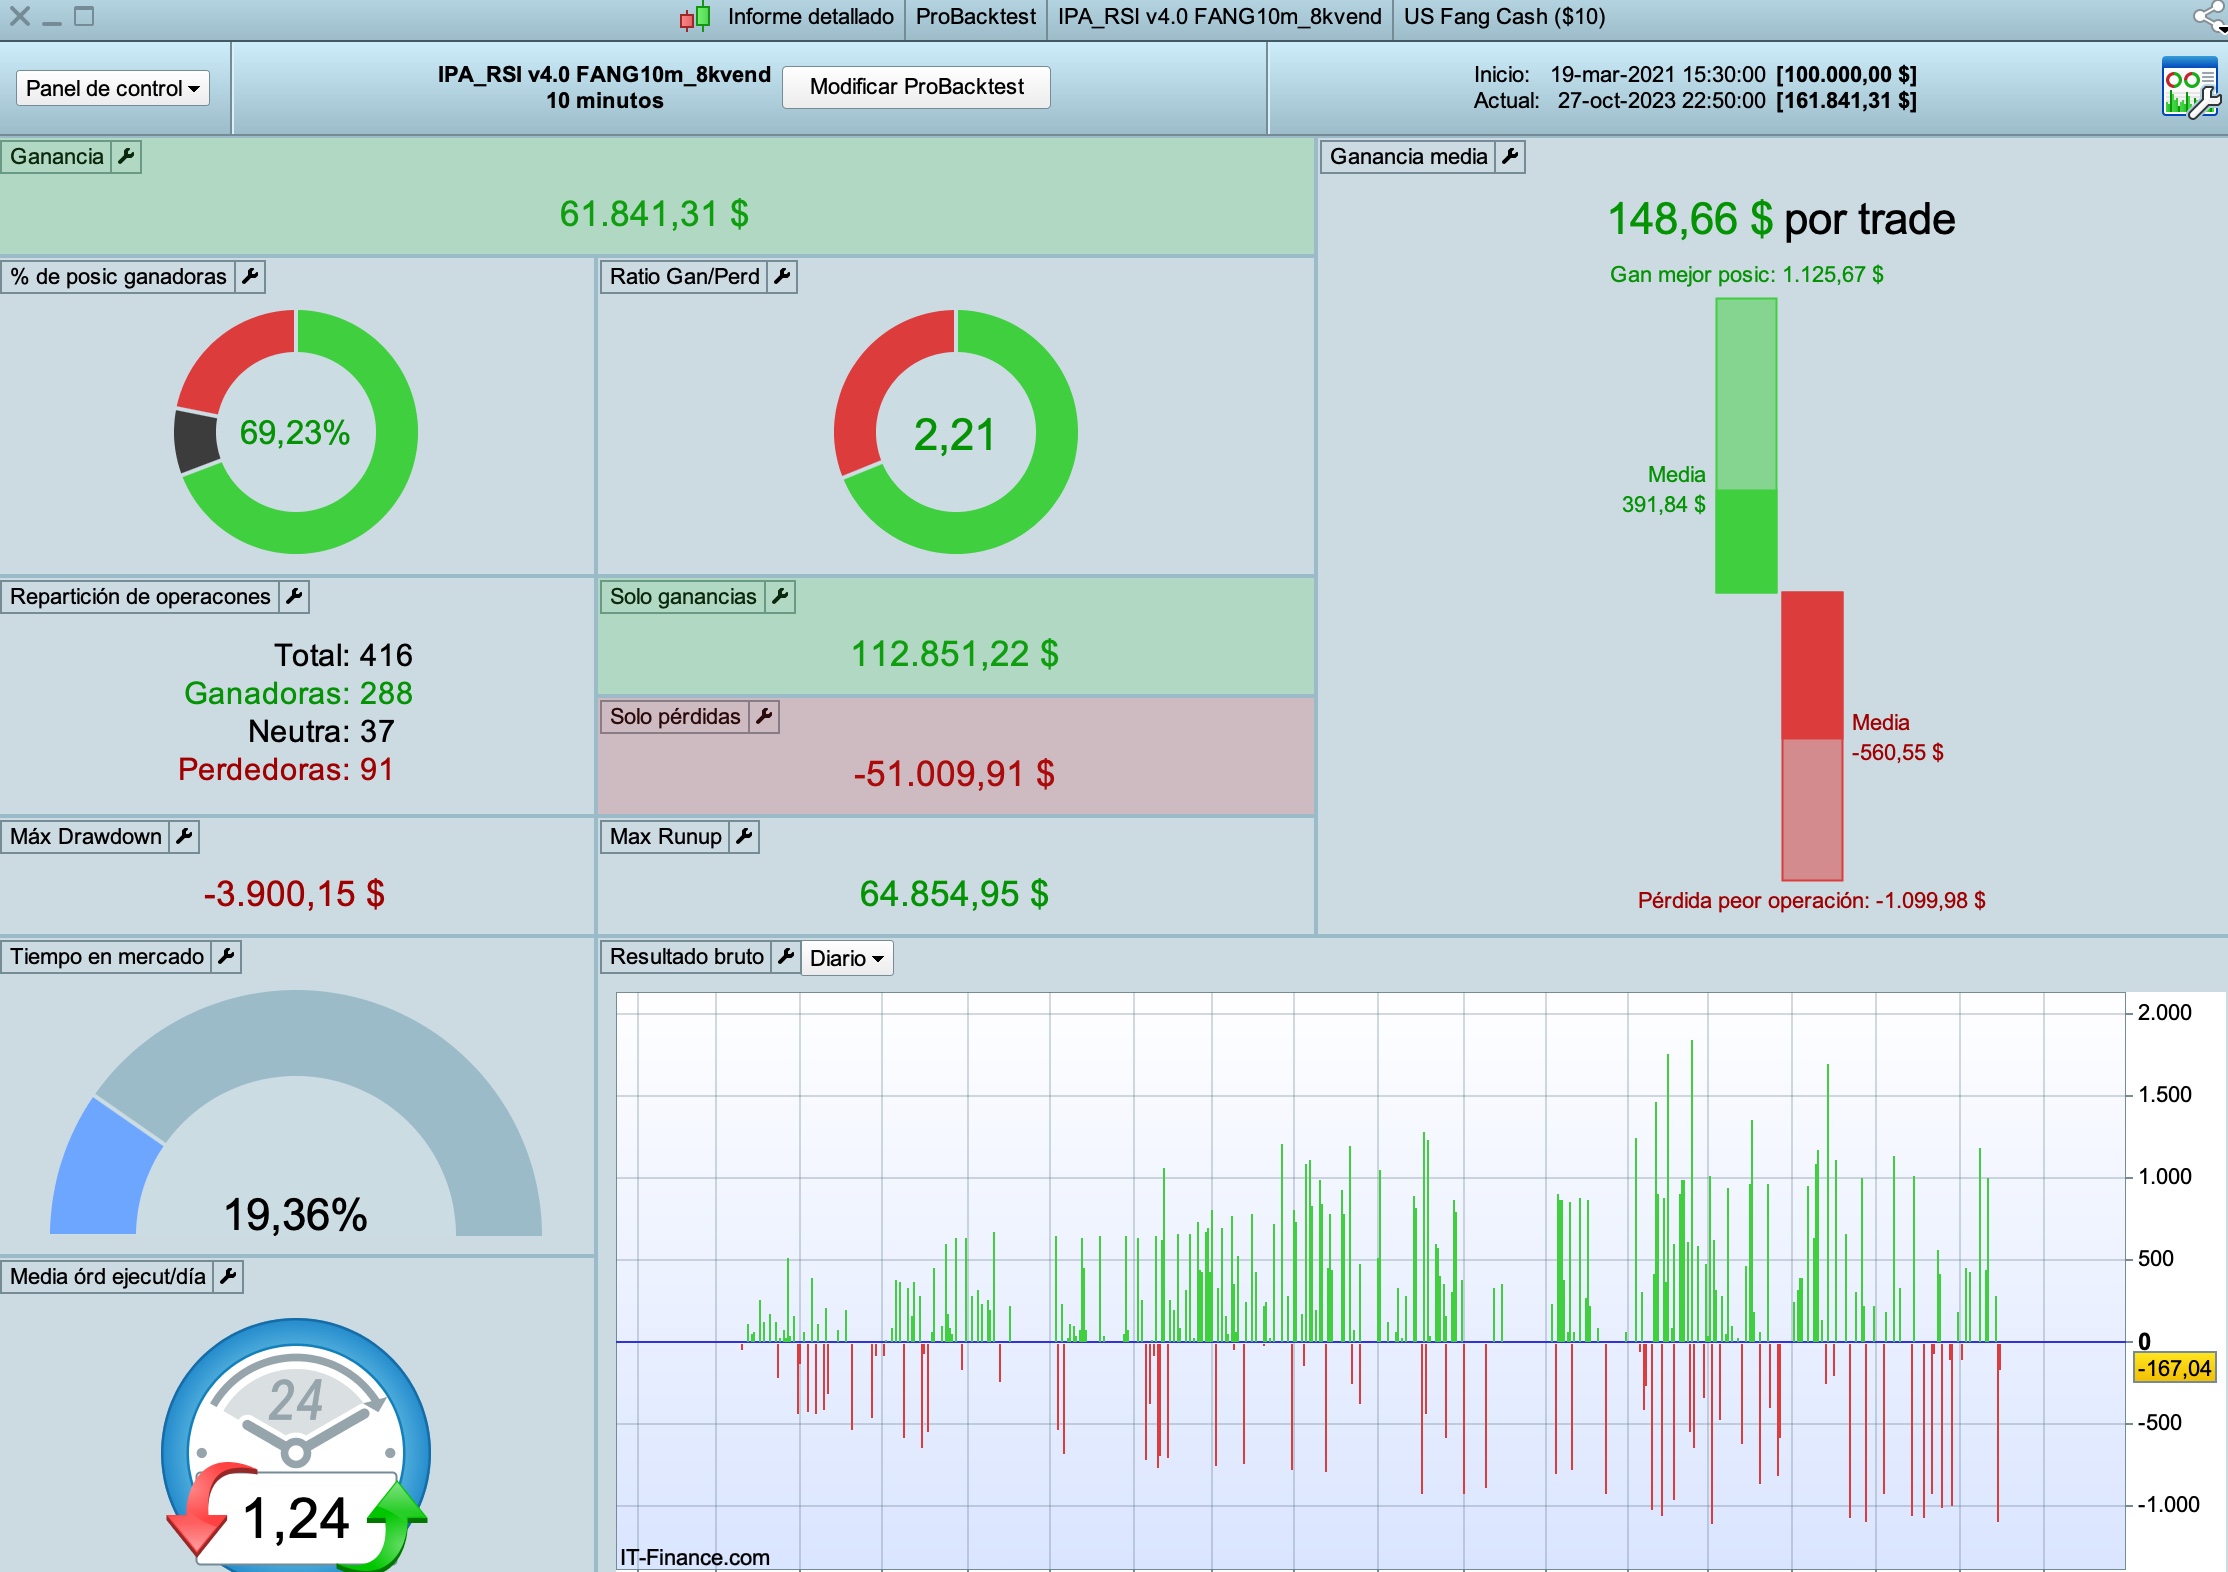Click Gan mejor posic: 1.125,67 $ text

1746,275
